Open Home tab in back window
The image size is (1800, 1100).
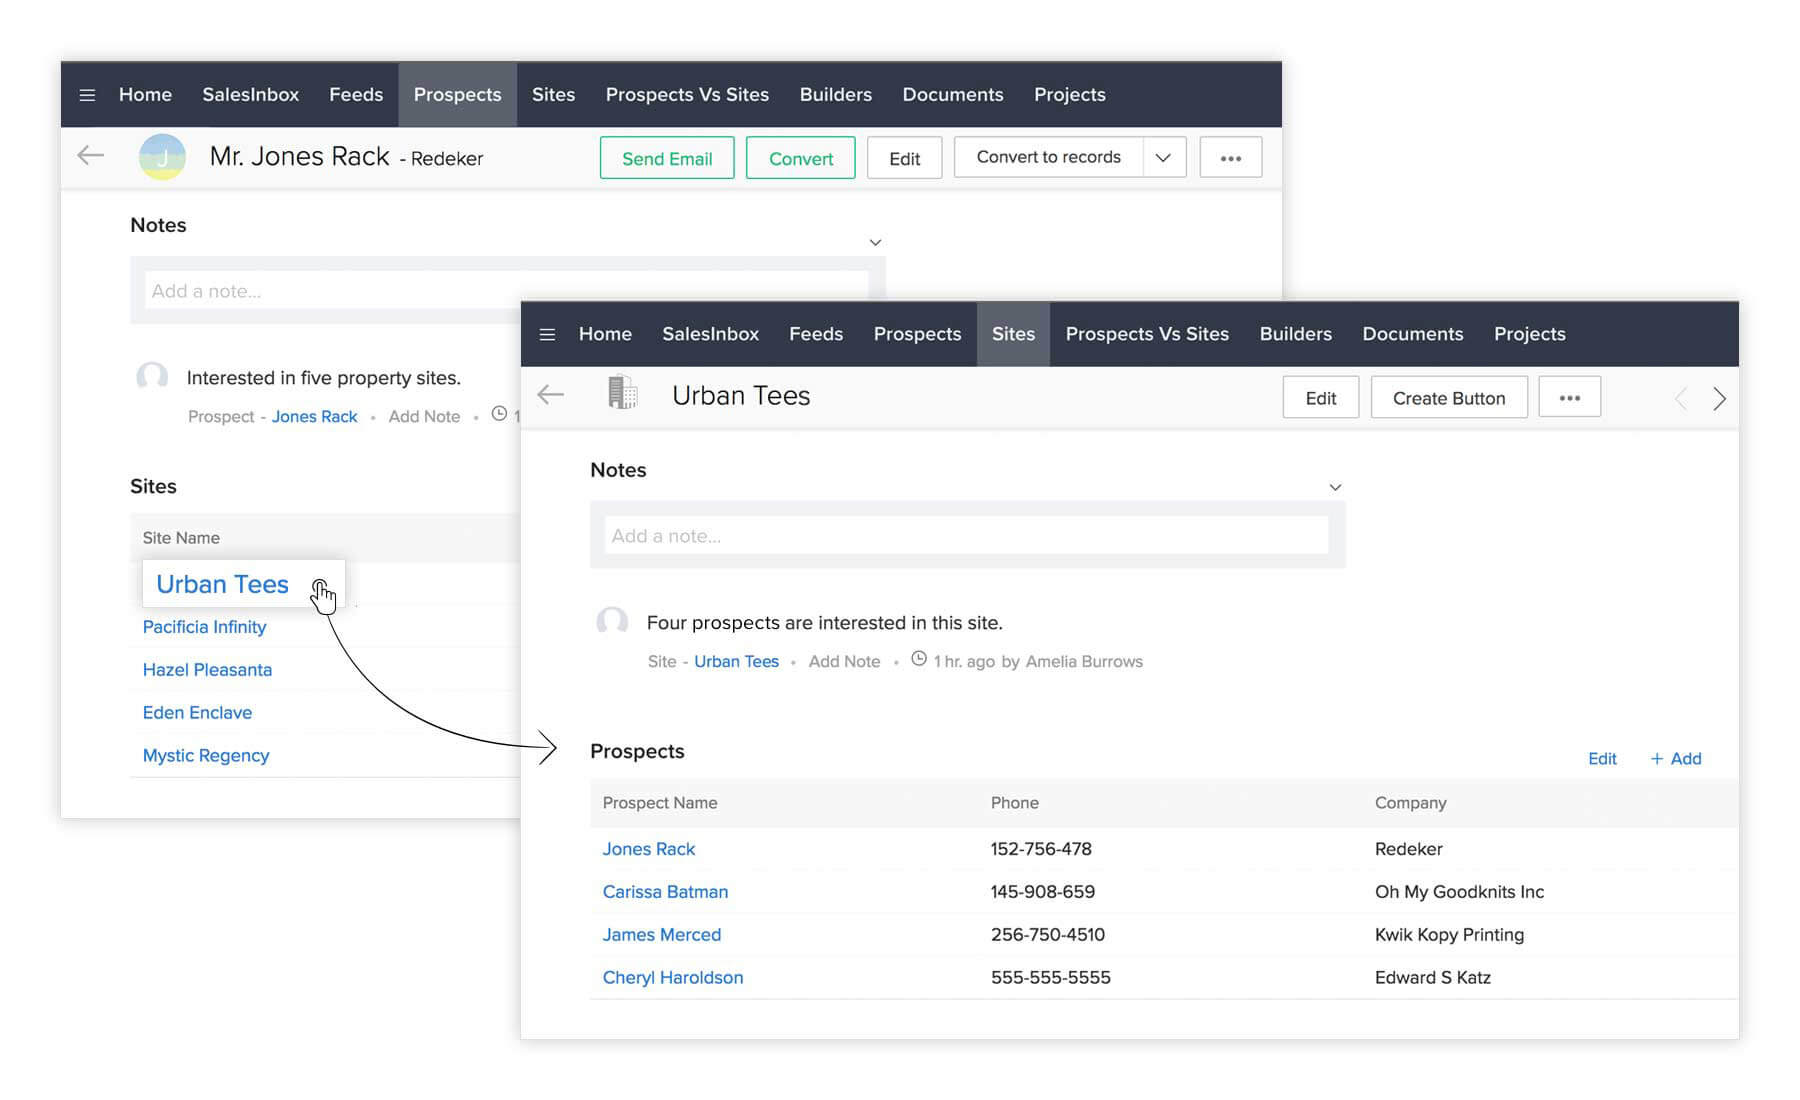(145, 94)
